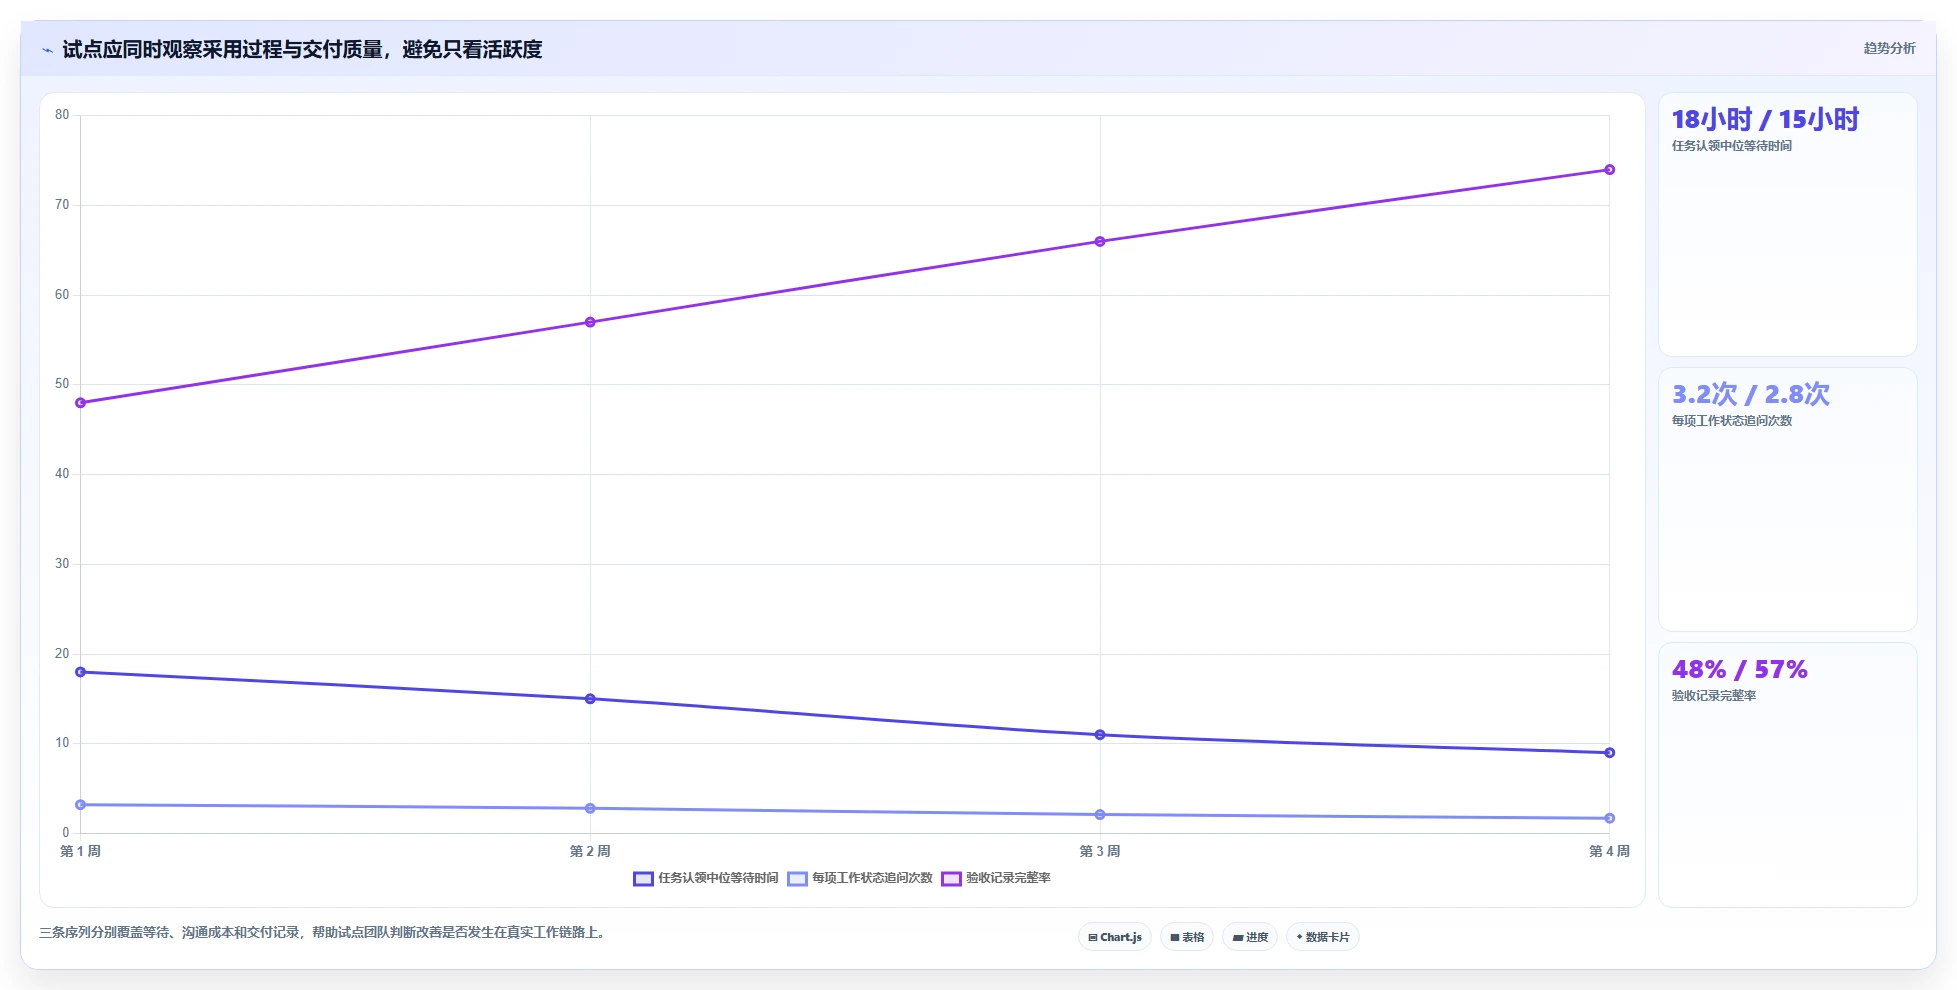
Task: Click the 任务认领中位等待时间 point at 第 1 周
Action: [81, 672]
